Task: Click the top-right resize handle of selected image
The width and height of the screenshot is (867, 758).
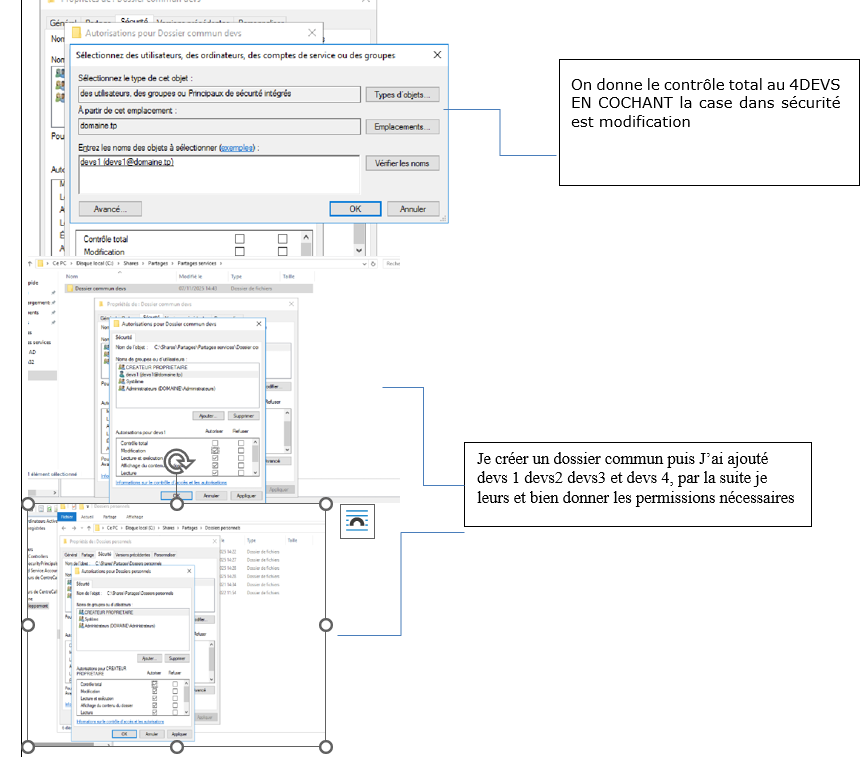Action: coord(326,504)
